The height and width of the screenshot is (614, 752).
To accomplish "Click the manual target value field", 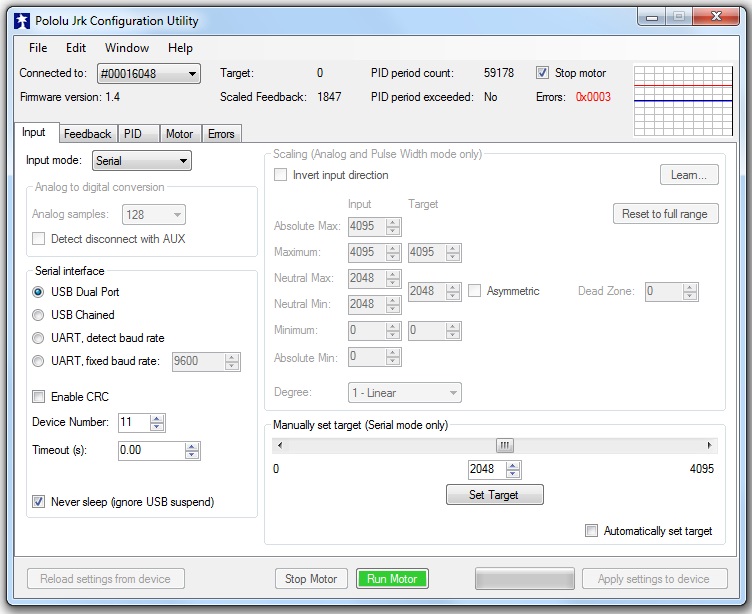I will tap(486, 469).
